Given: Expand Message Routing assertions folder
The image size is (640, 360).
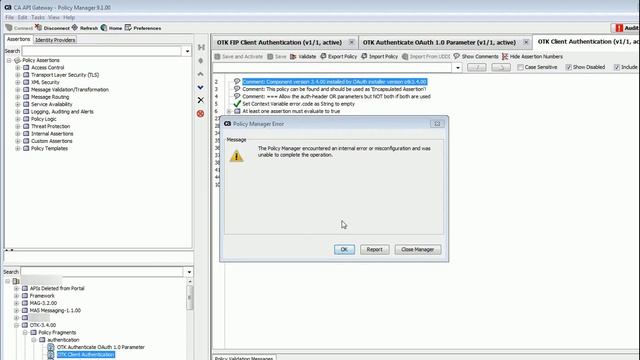Looking at the screenshot, I should (18, 97).
